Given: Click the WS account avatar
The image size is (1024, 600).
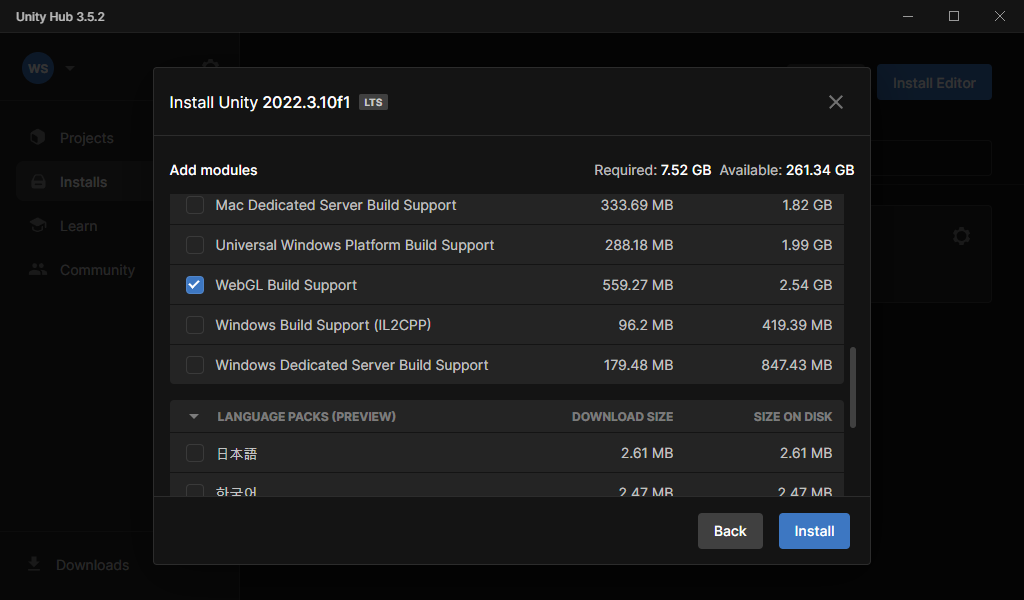Looking at the screenshot, I should pyautogui.click(x=38, y=68).
